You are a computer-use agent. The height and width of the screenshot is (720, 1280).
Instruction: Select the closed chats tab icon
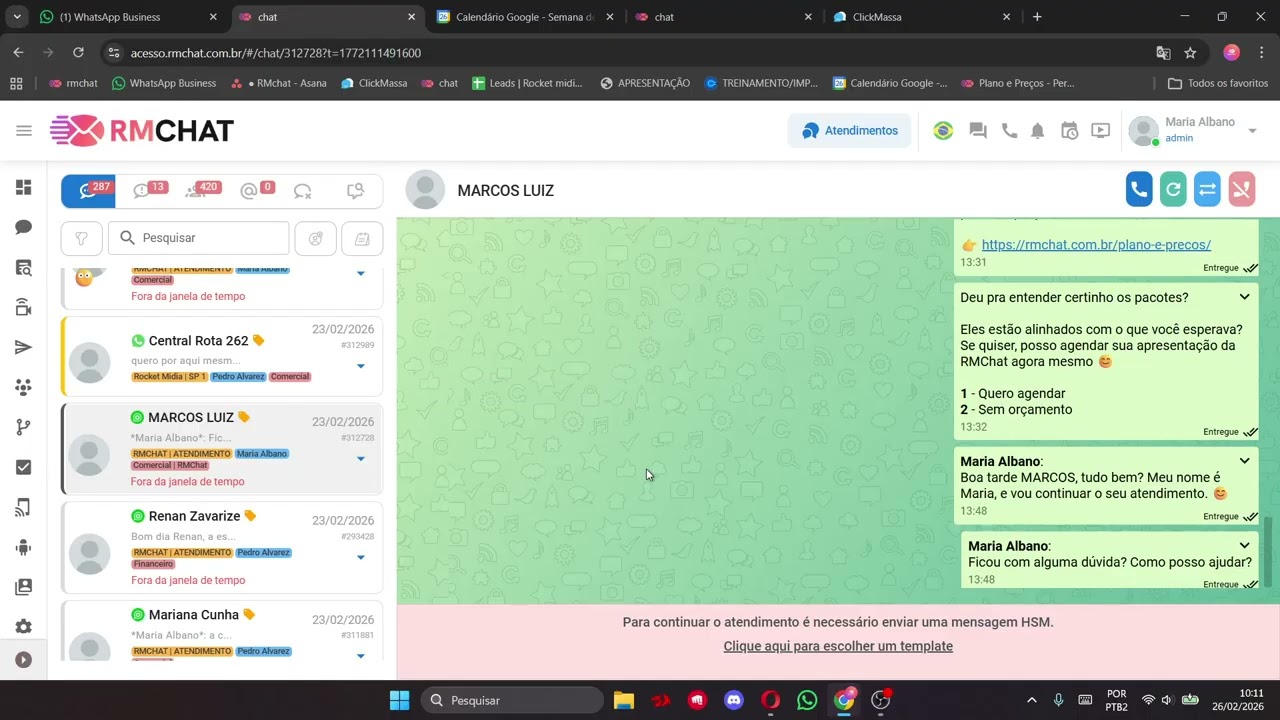(303, 191)
